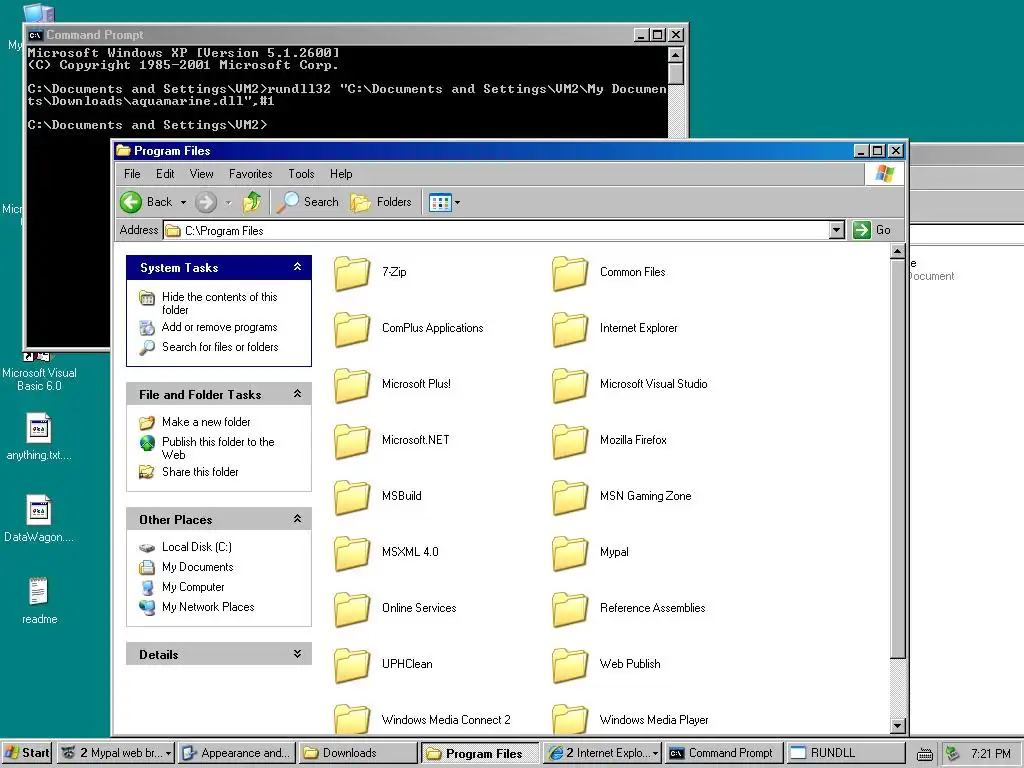Collapse the Other Places panel
The image size is (1024, 768).
click(x=297, y=519)
